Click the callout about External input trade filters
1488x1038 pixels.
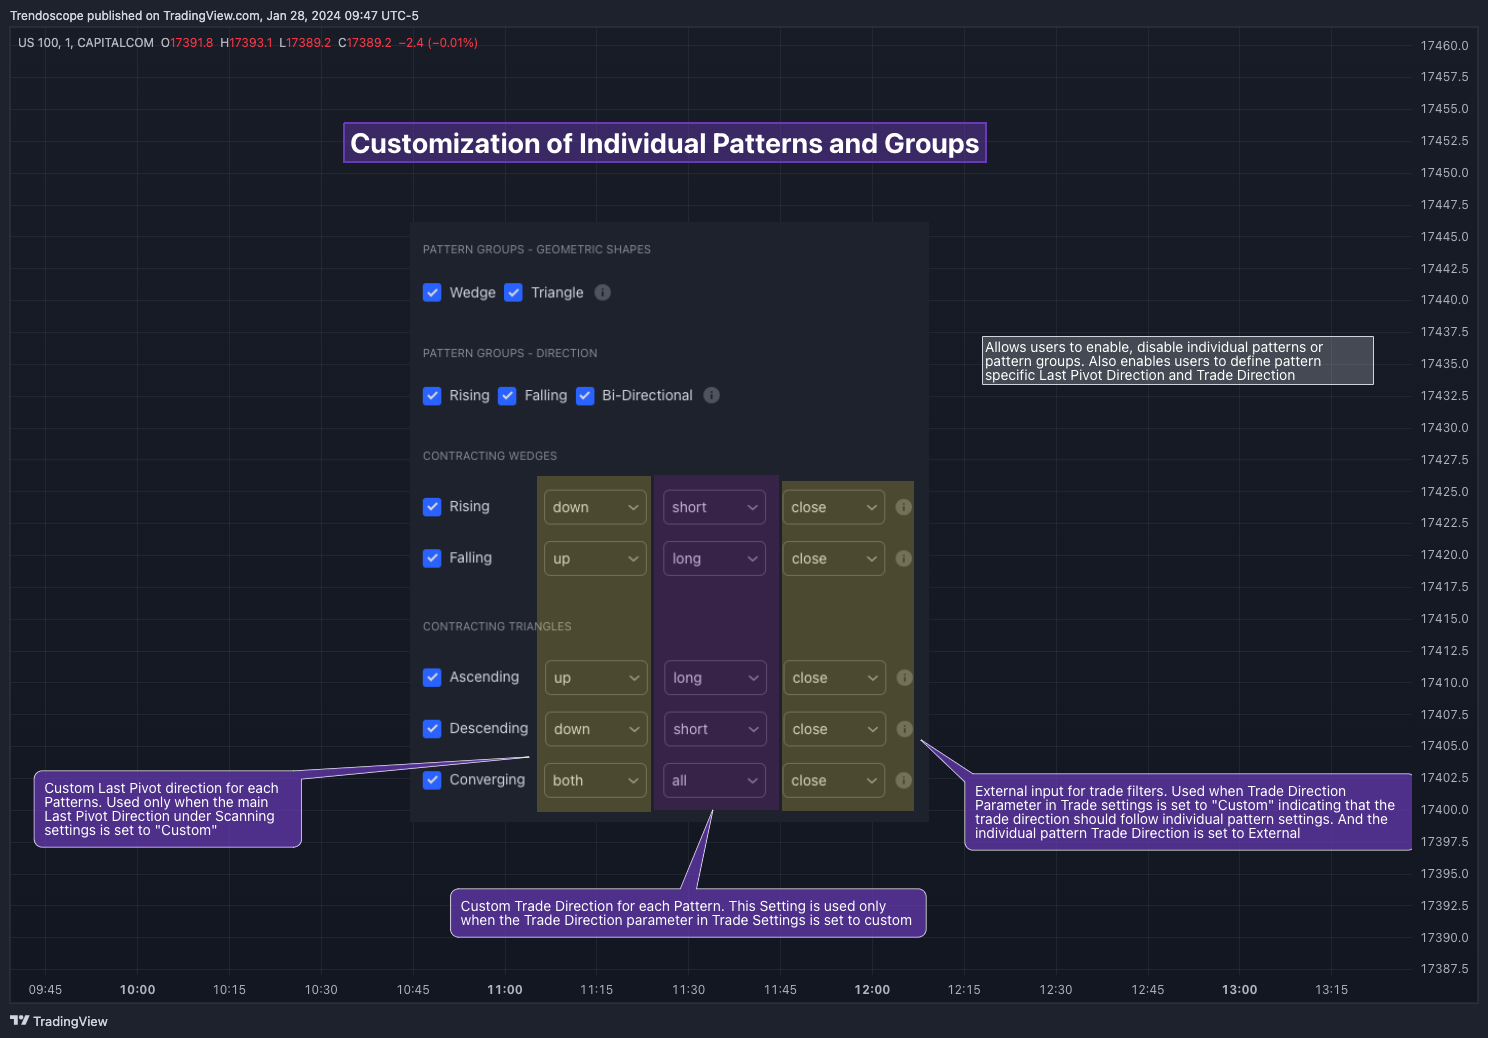pyautogui.click(x=1188, y=812)
